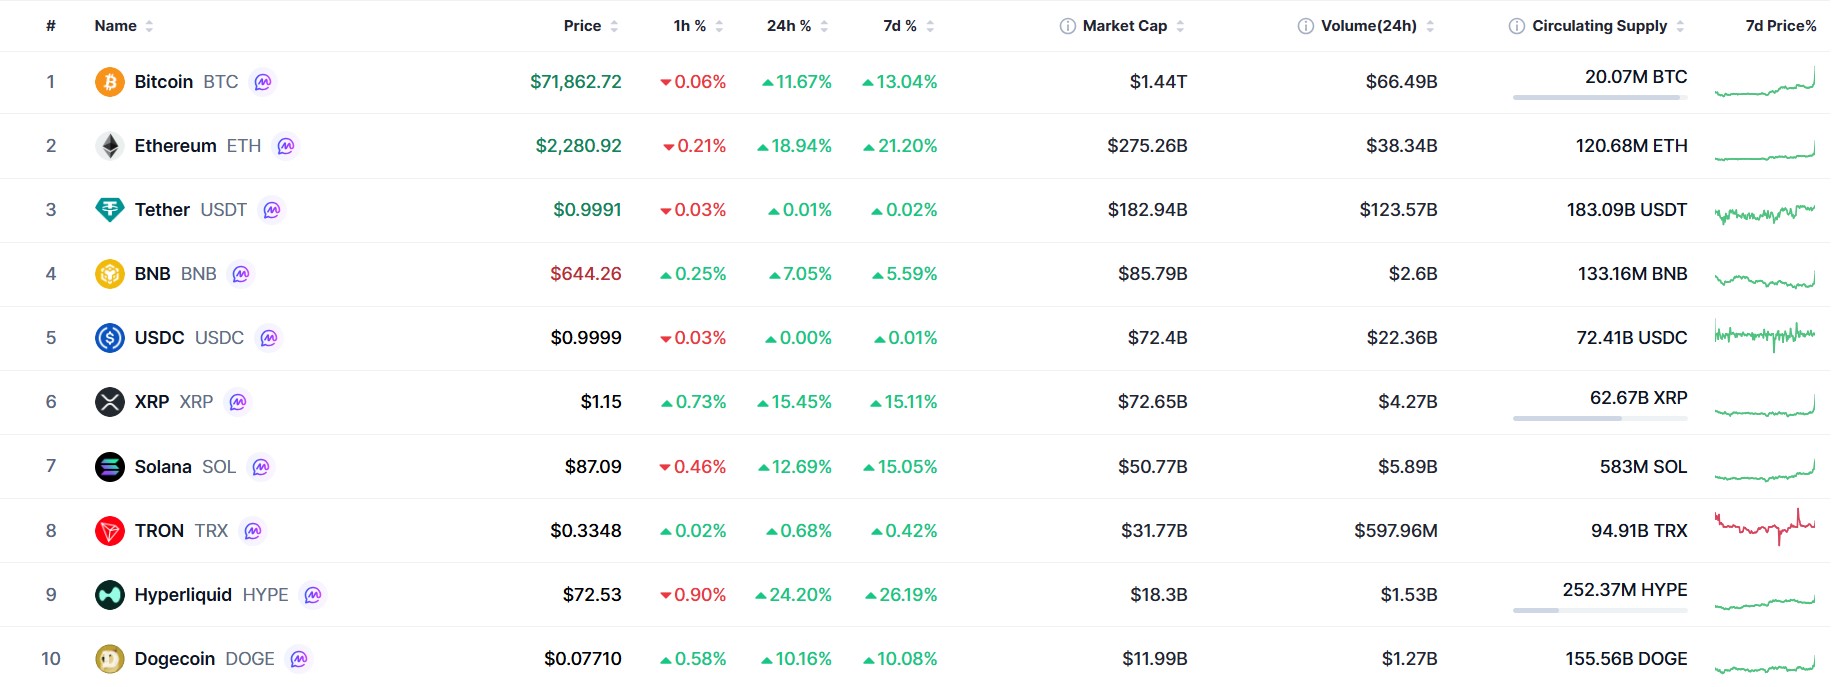Sort by the 24h % column

click(x=798, y=26)
